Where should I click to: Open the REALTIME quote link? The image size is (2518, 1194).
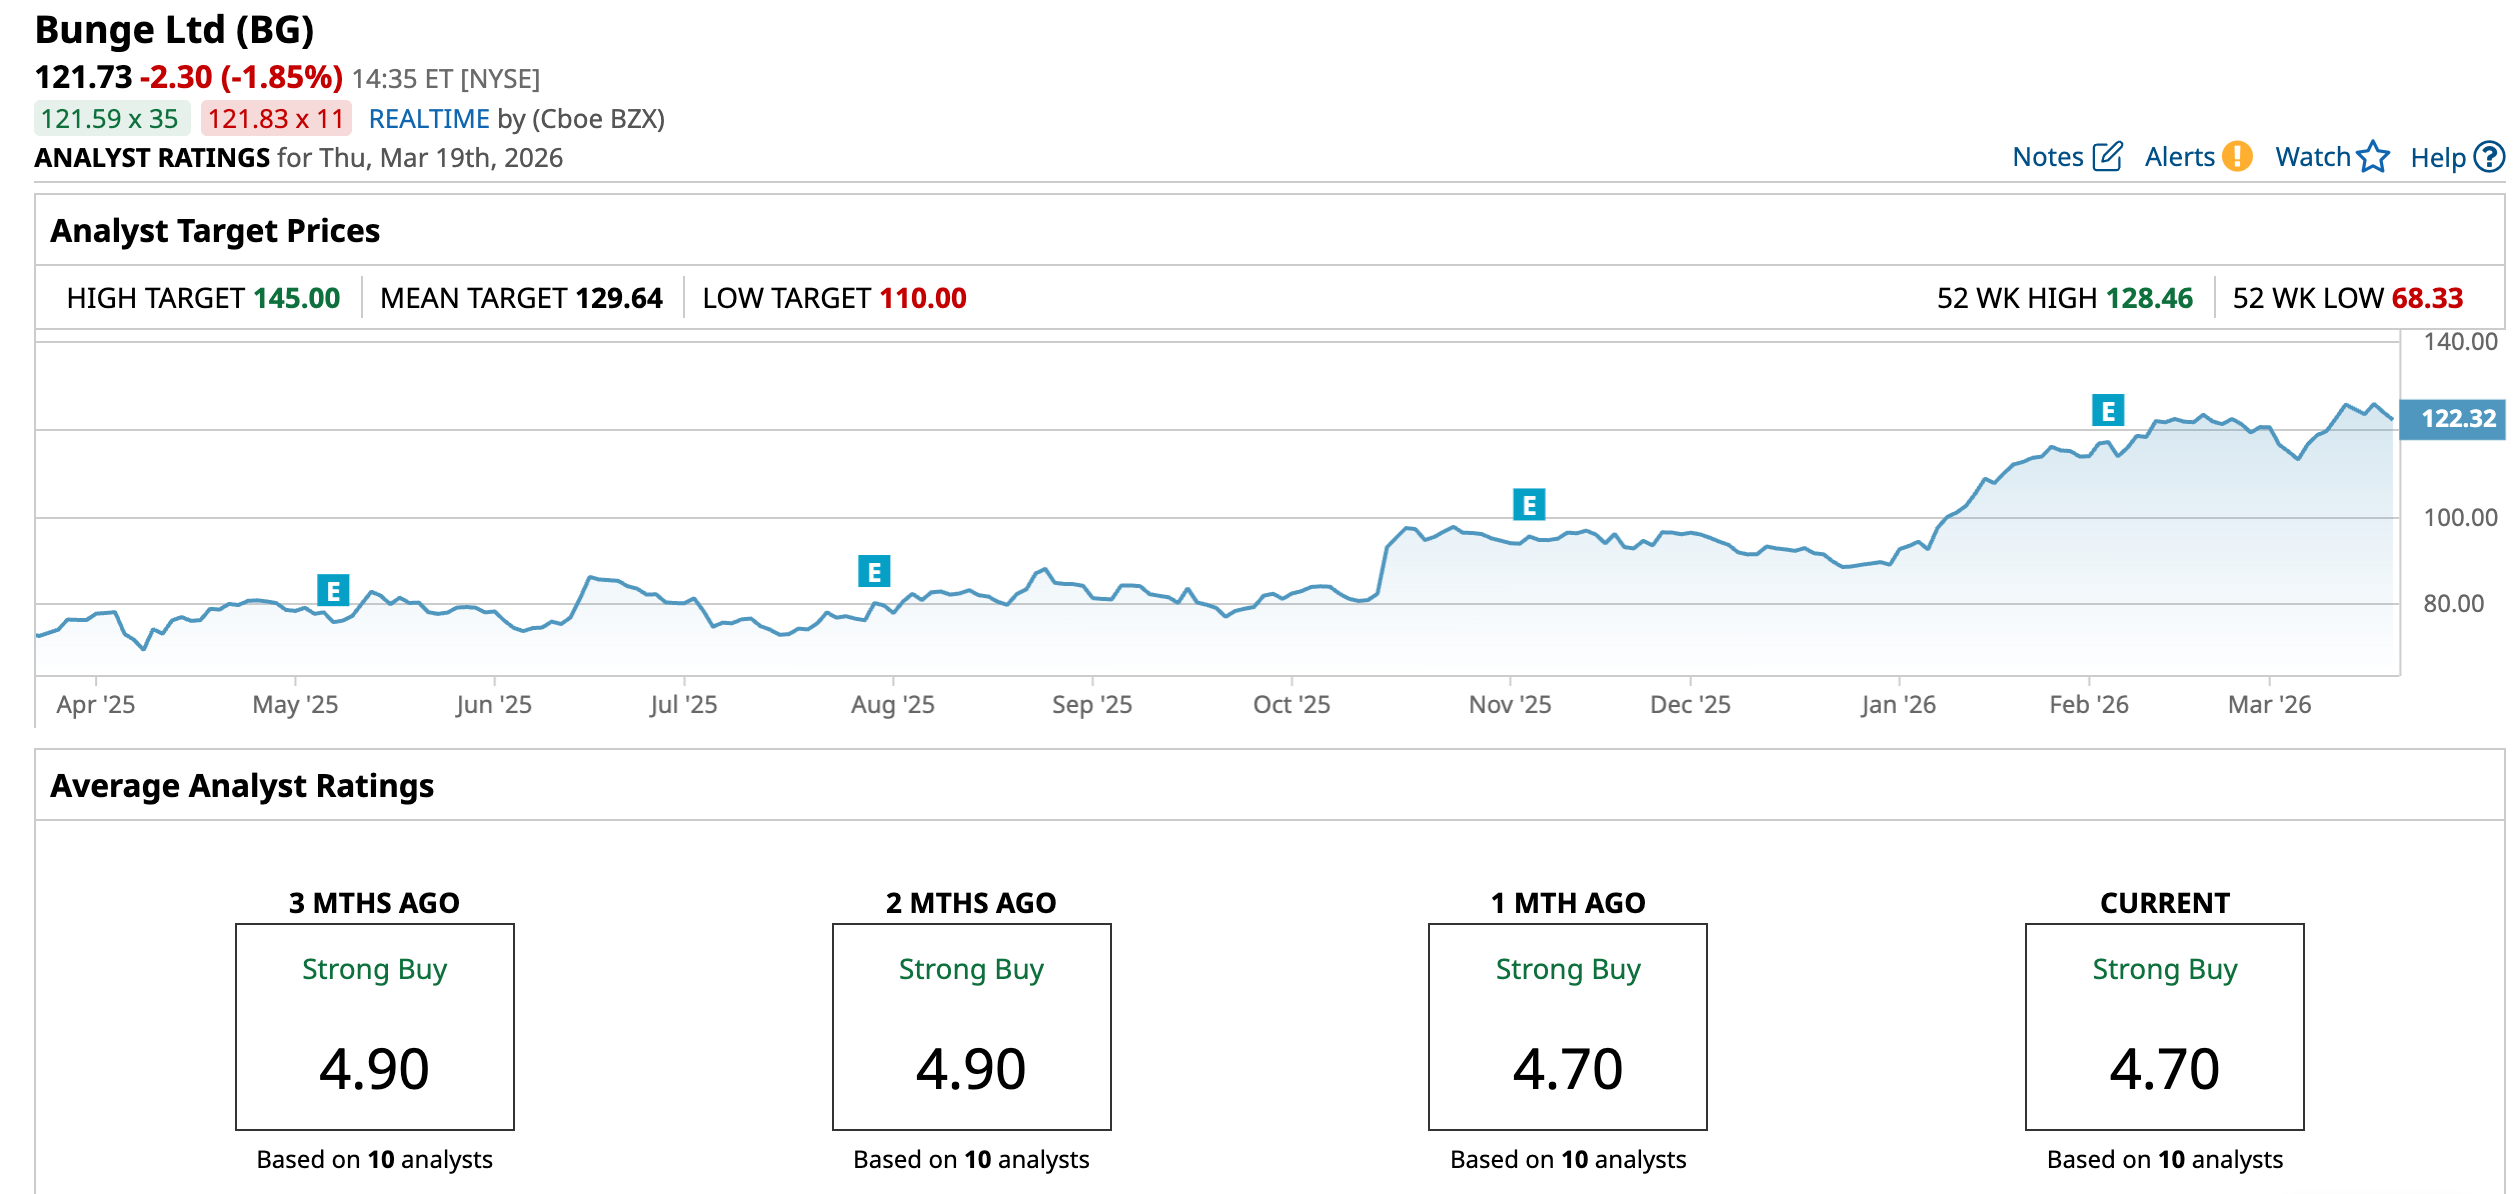pyautogui.click(x=429, y=119)
